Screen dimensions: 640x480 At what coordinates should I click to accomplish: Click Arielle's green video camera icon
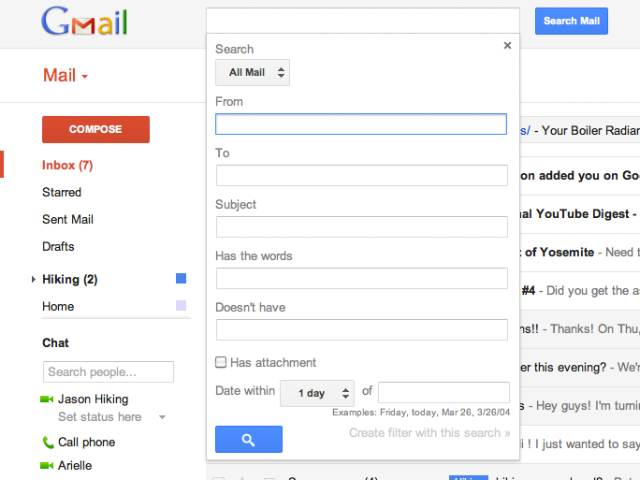[x=47, y=465]
